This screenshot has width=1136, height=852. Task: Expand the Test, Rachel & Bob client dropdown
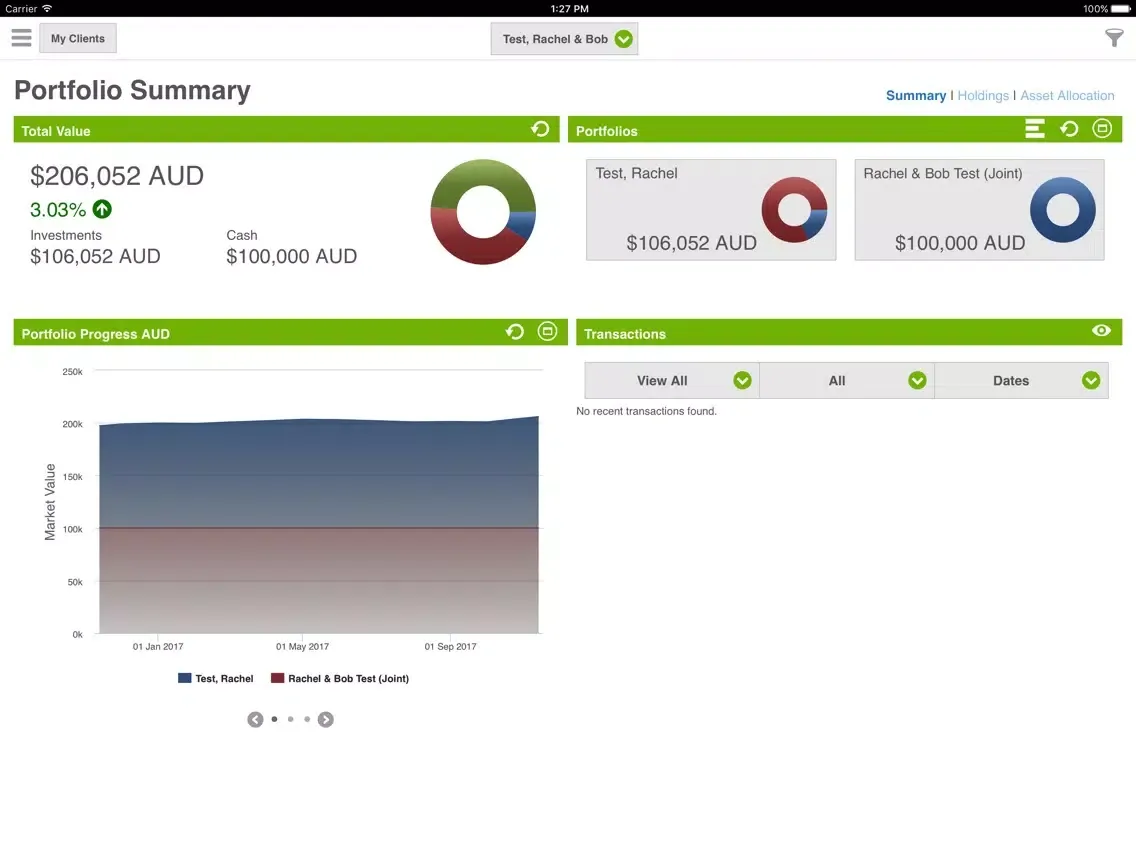pos(564,39)
